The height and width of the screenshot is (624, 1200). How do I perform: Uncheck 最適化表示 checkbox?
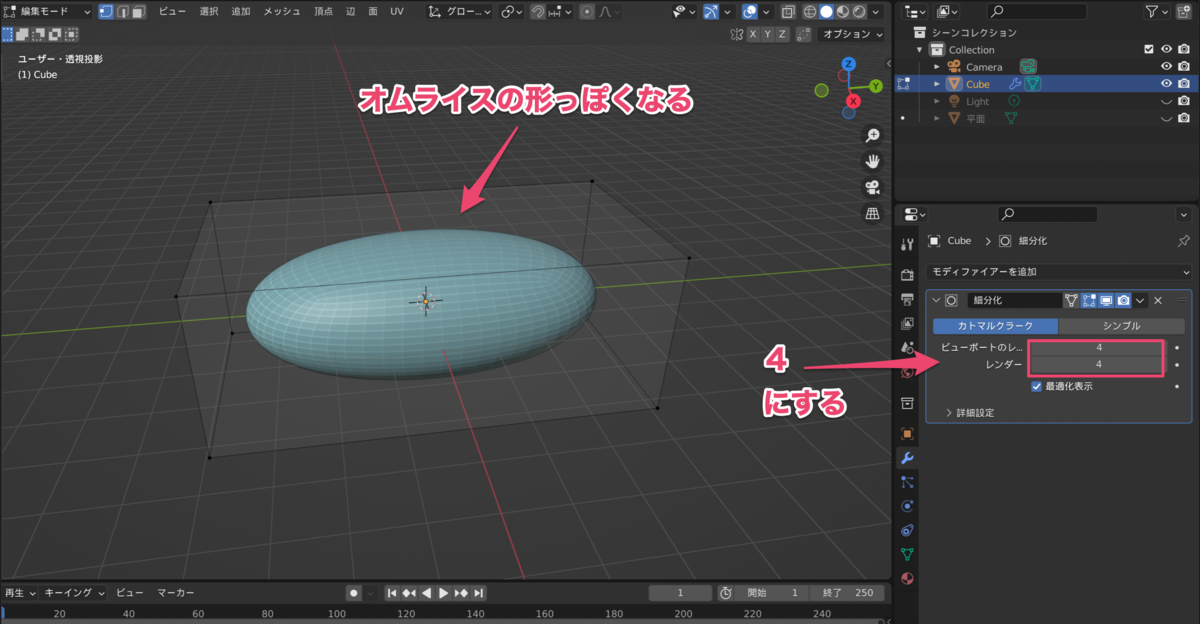(x=1037, y=386)
